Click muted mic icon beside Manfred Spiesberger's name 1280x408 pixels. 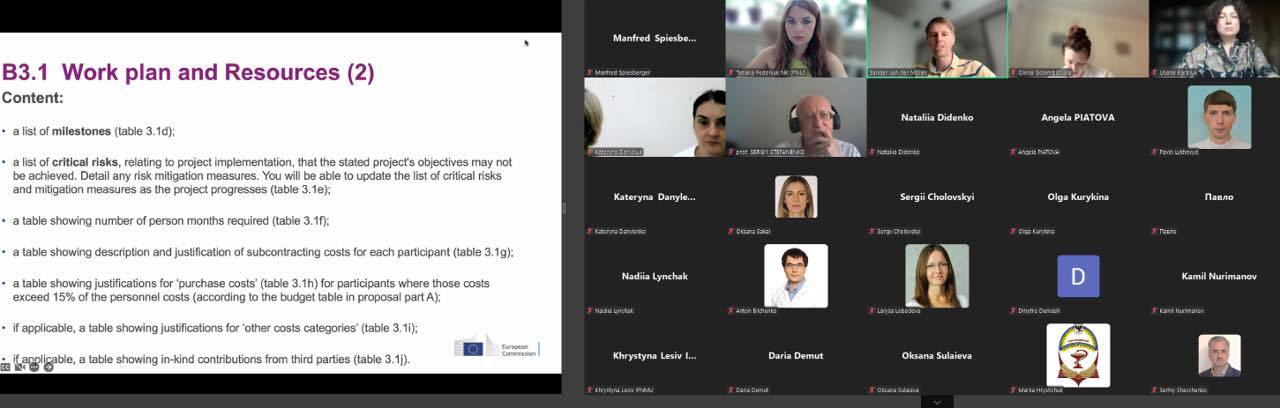click(x=590, y=73)
